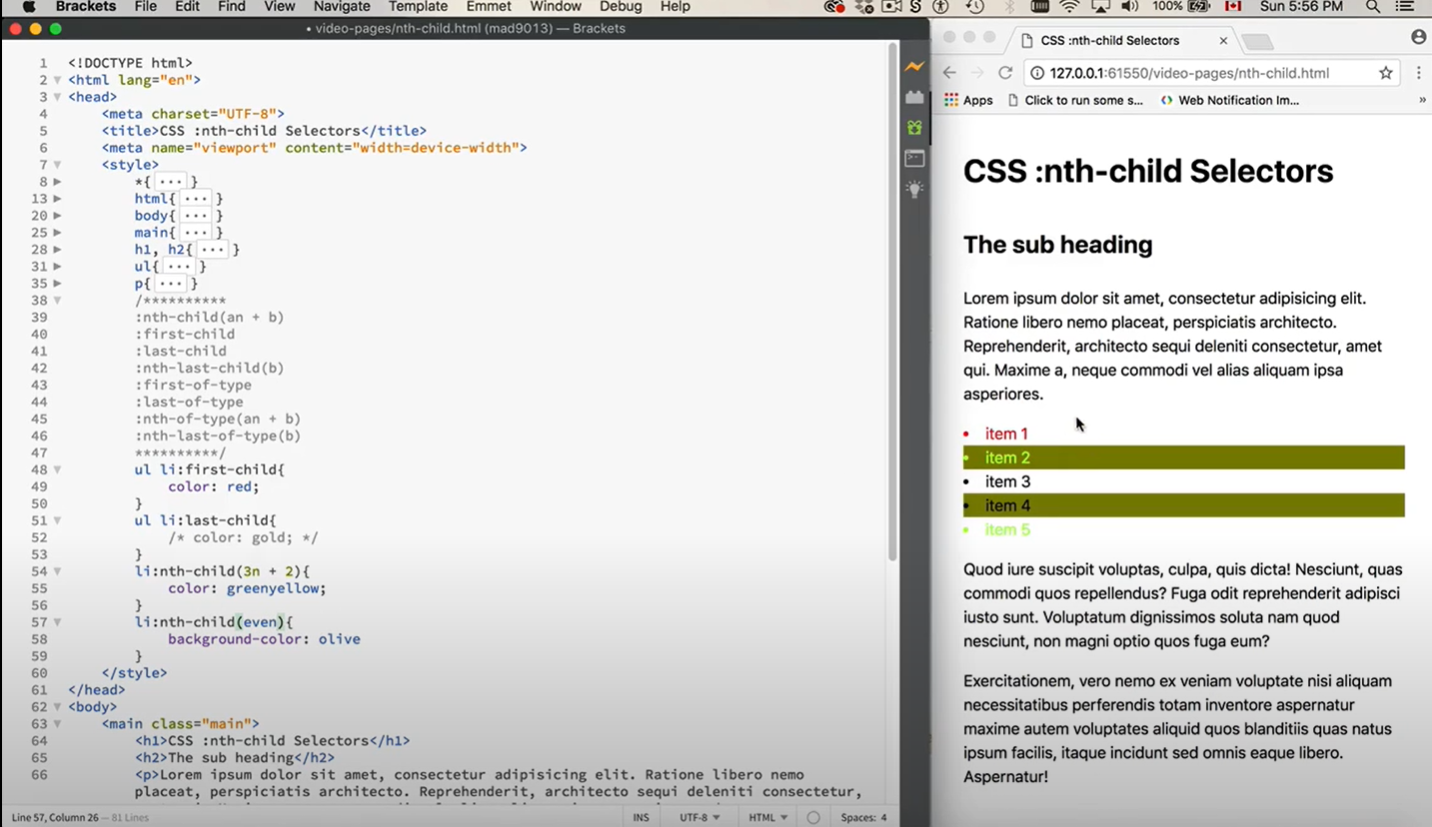1432x827 pixels.
Task: Go forward in the Chrome browser
Action: point(978,73)
